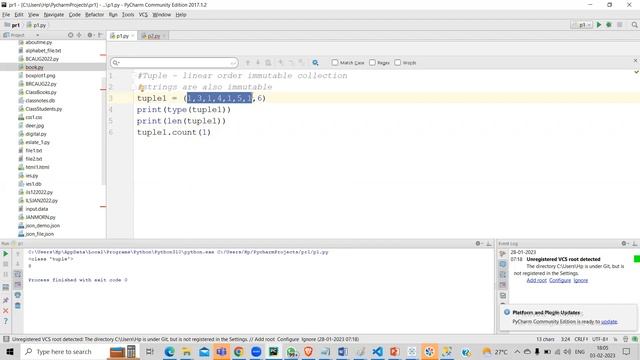
Task: Open Search Everywhere magnifier in top toolbar
Action: click(634, 25)
